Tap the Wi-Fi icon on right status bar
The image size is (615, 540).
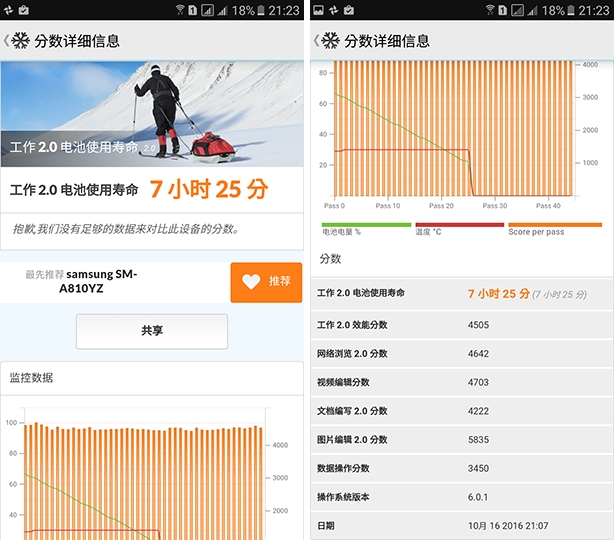(490, 10)
